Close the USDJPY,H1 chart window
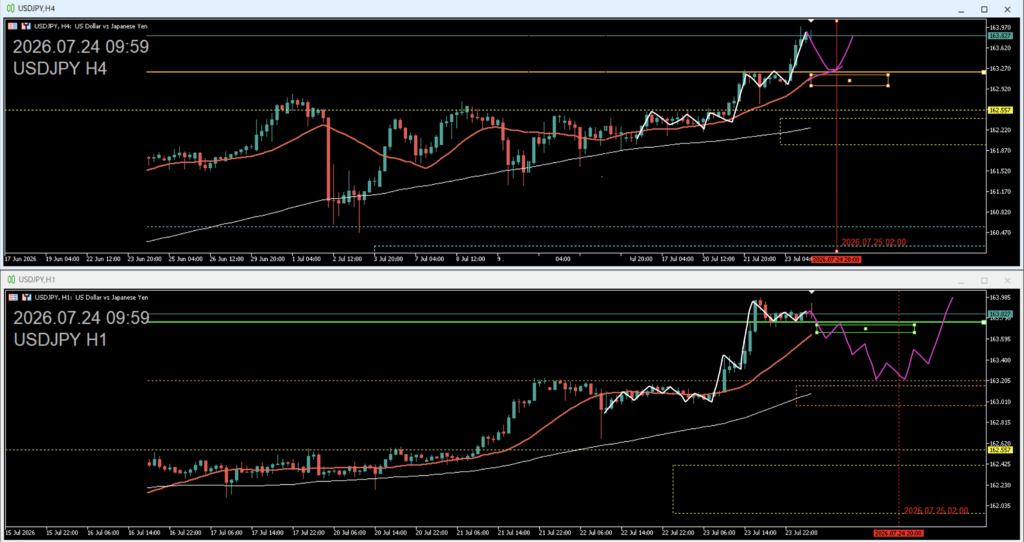 (x=1008, y=281)
